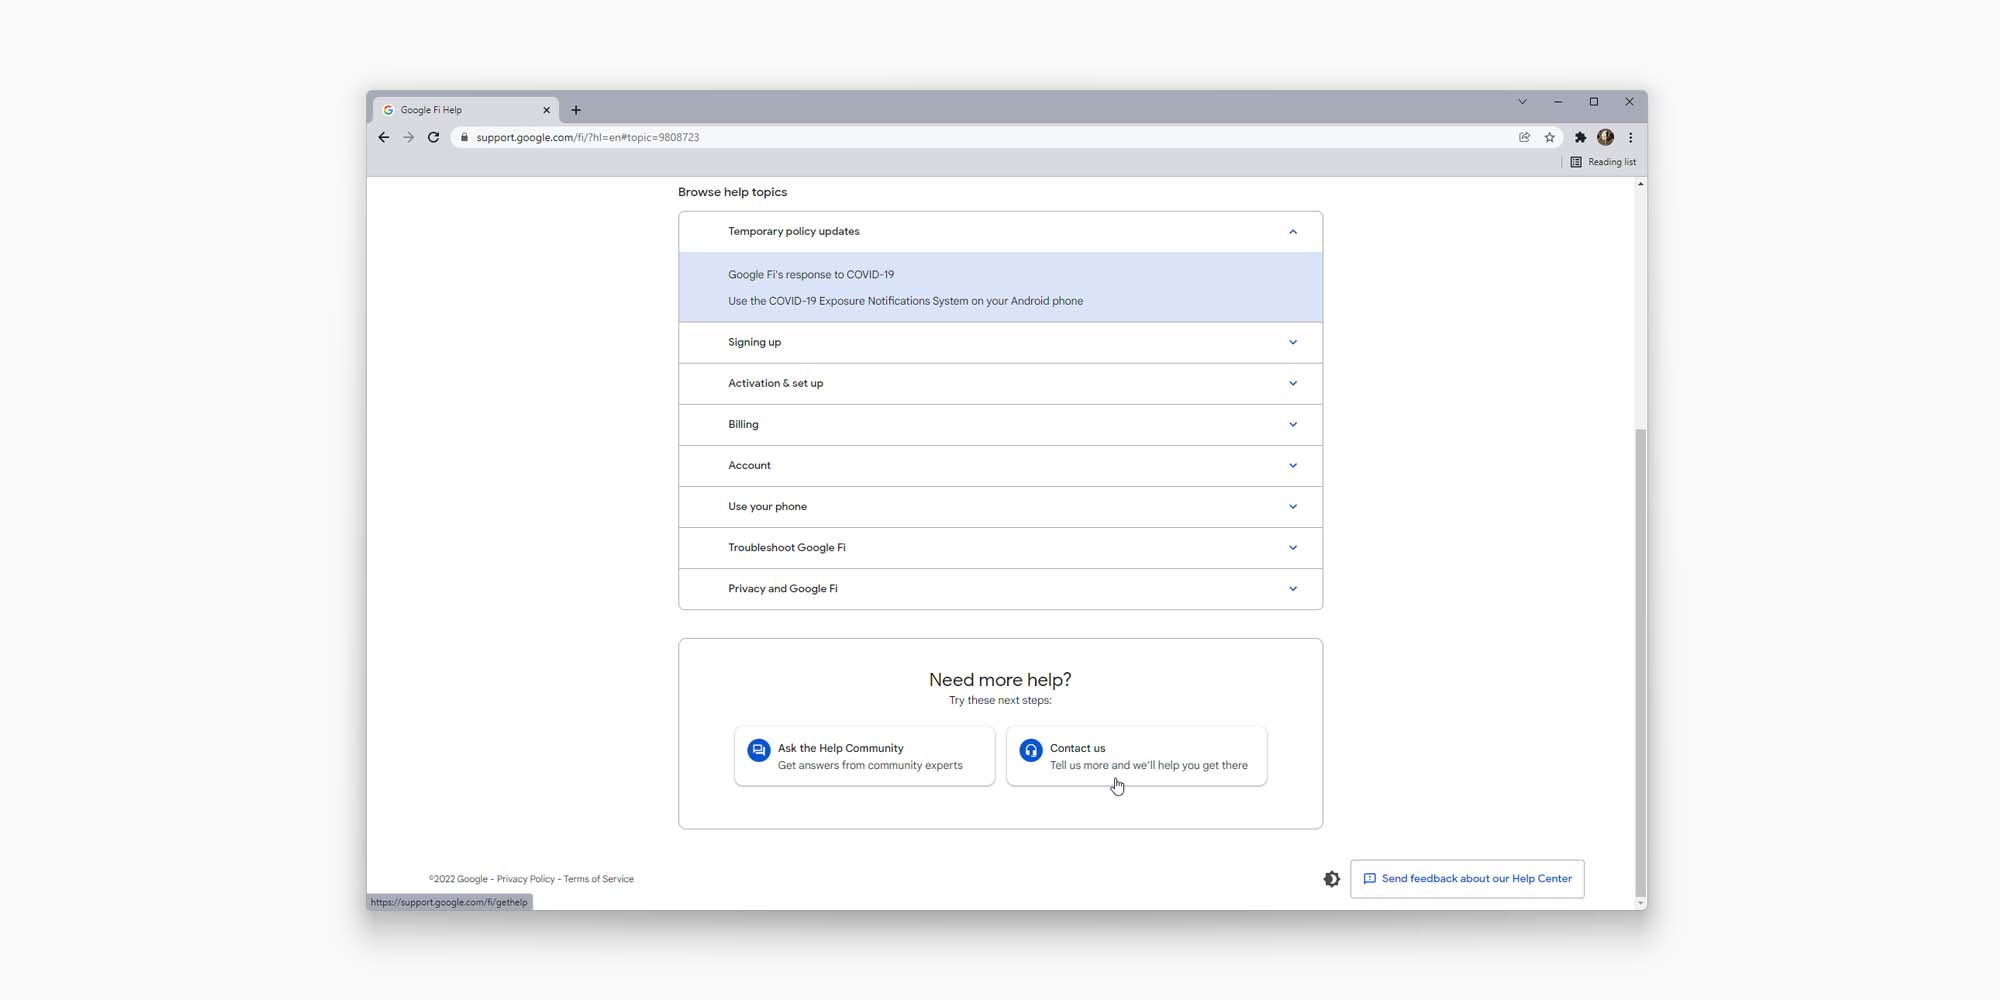
Task: Reload the current page
Action: click(433, 137)
